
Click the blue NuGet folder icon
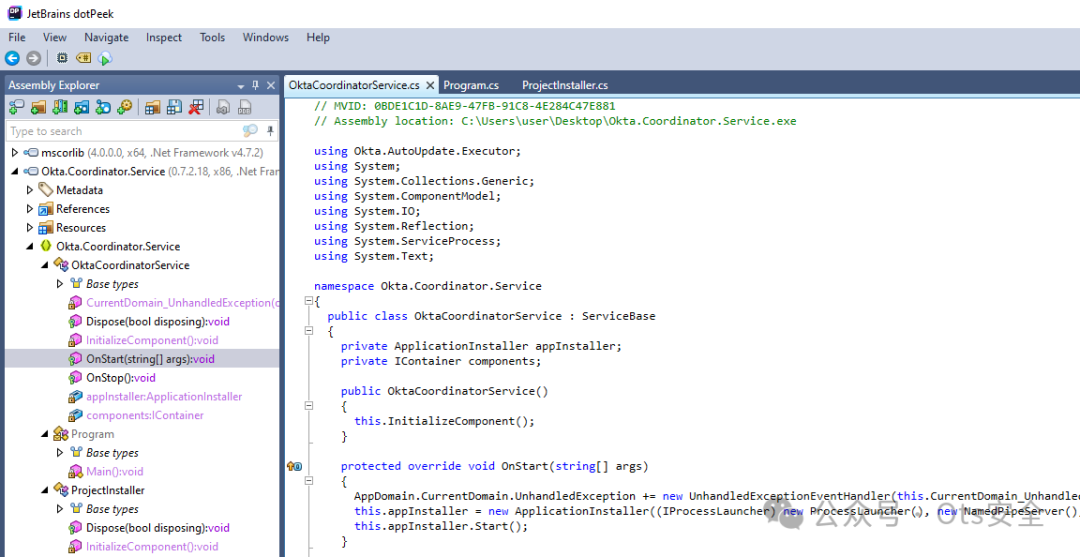[81, 107]
